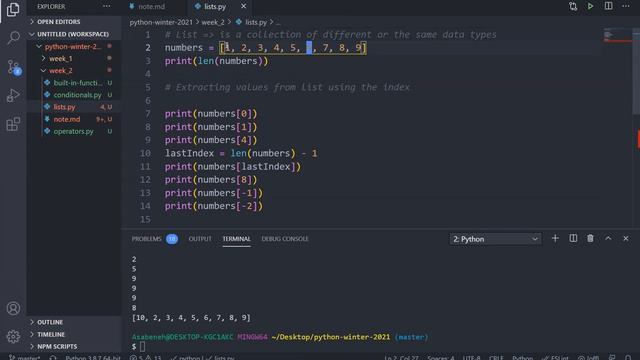The width and height of the screenshot is (640, 360).
Task: Switch to the Terminal panel tab
Action: tap(236, 239)
